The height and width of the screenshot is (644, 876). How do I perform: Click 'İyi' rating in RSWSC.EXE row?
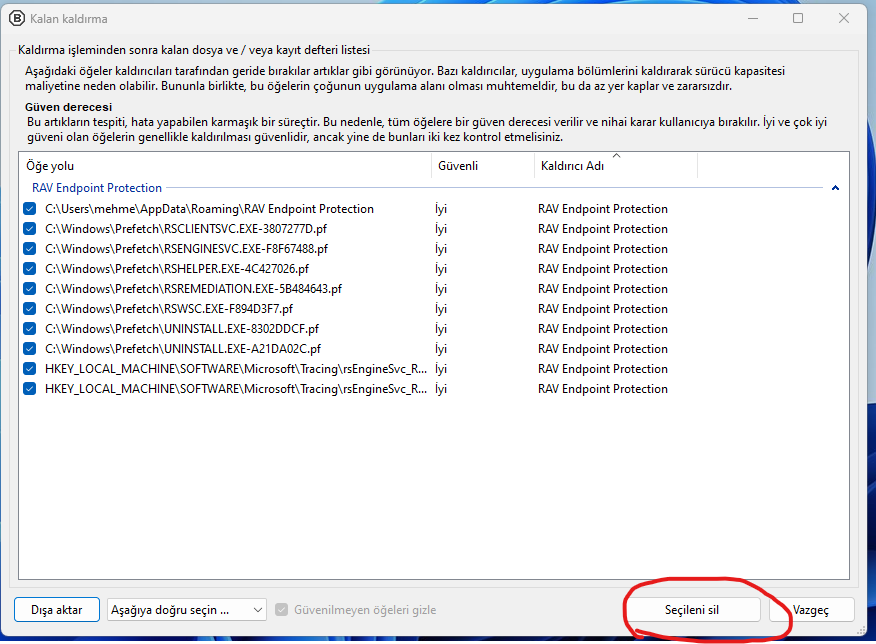pos(441,309)
